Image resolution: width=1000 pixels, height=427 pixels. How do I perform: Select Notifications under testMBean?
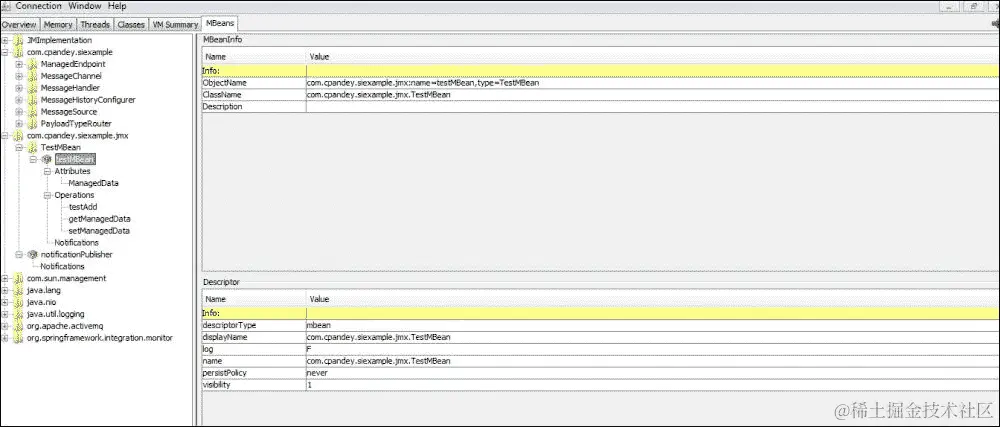coord(77,243)
